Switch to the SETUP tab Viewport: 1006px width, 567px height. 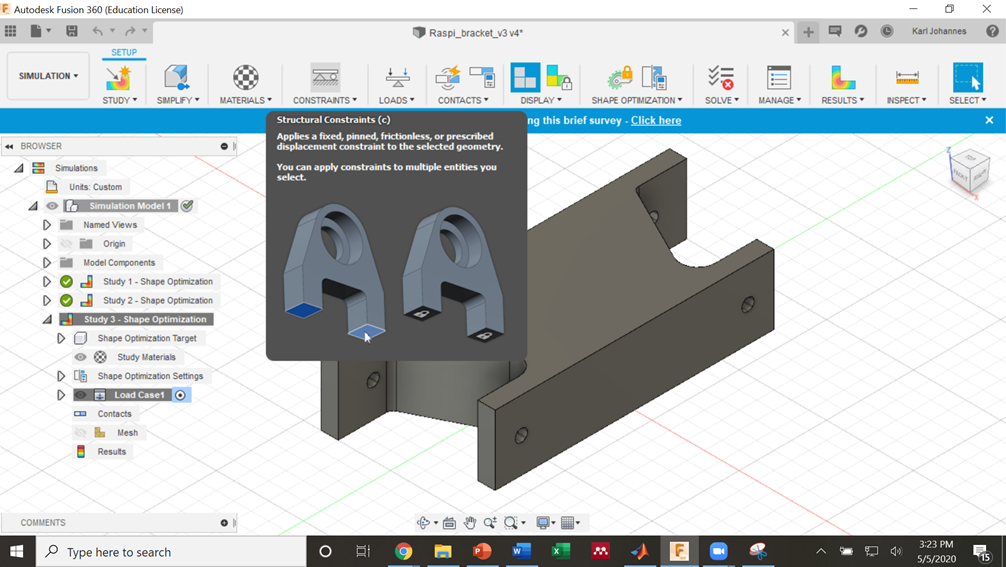tap(124, 53)
